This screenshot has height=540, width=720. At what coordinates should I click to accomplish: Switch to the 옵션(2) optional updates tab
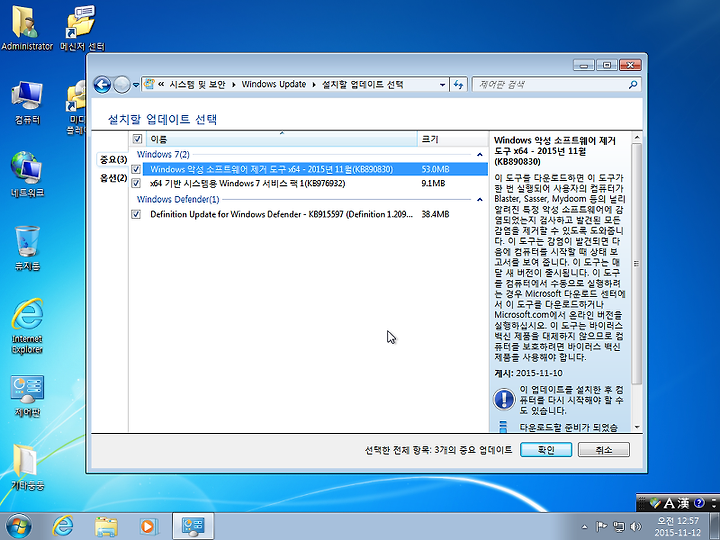tap(113, 178)
